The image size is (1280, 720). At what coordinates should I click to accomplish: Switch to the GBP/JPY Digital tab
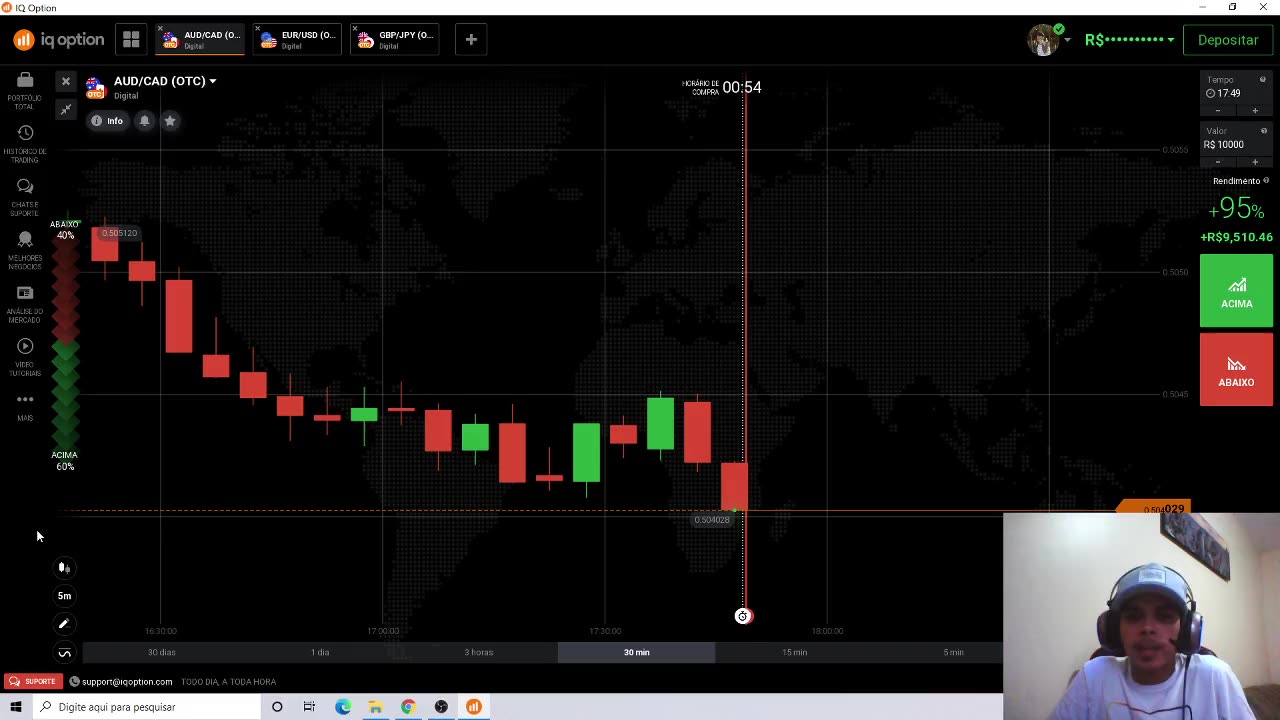396,40
